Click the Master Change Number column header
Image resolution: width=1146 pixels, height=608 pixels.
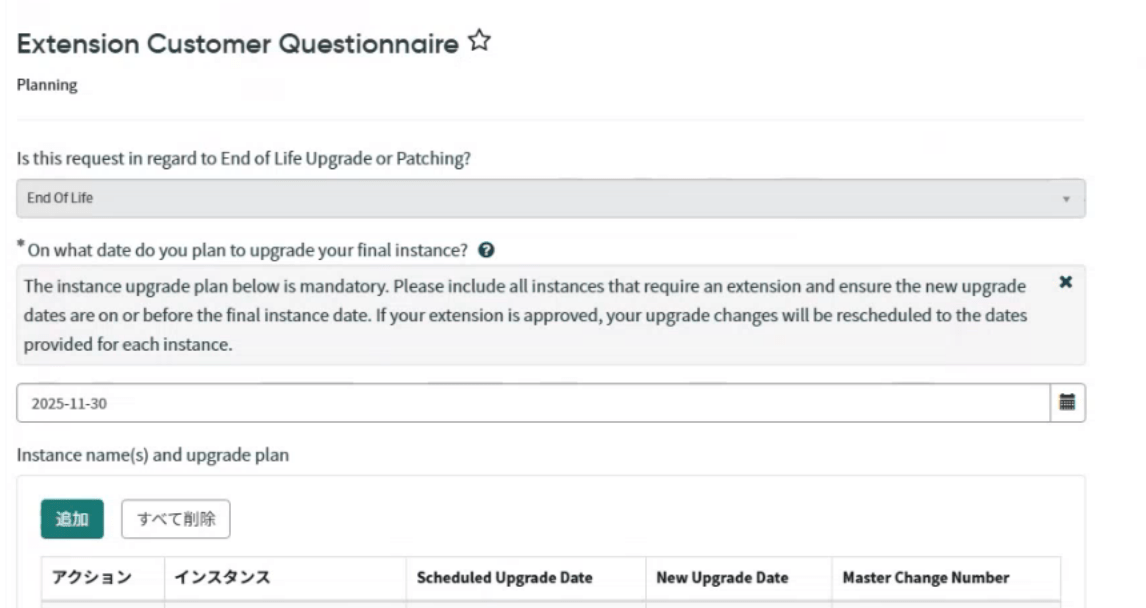coord(926,577)
